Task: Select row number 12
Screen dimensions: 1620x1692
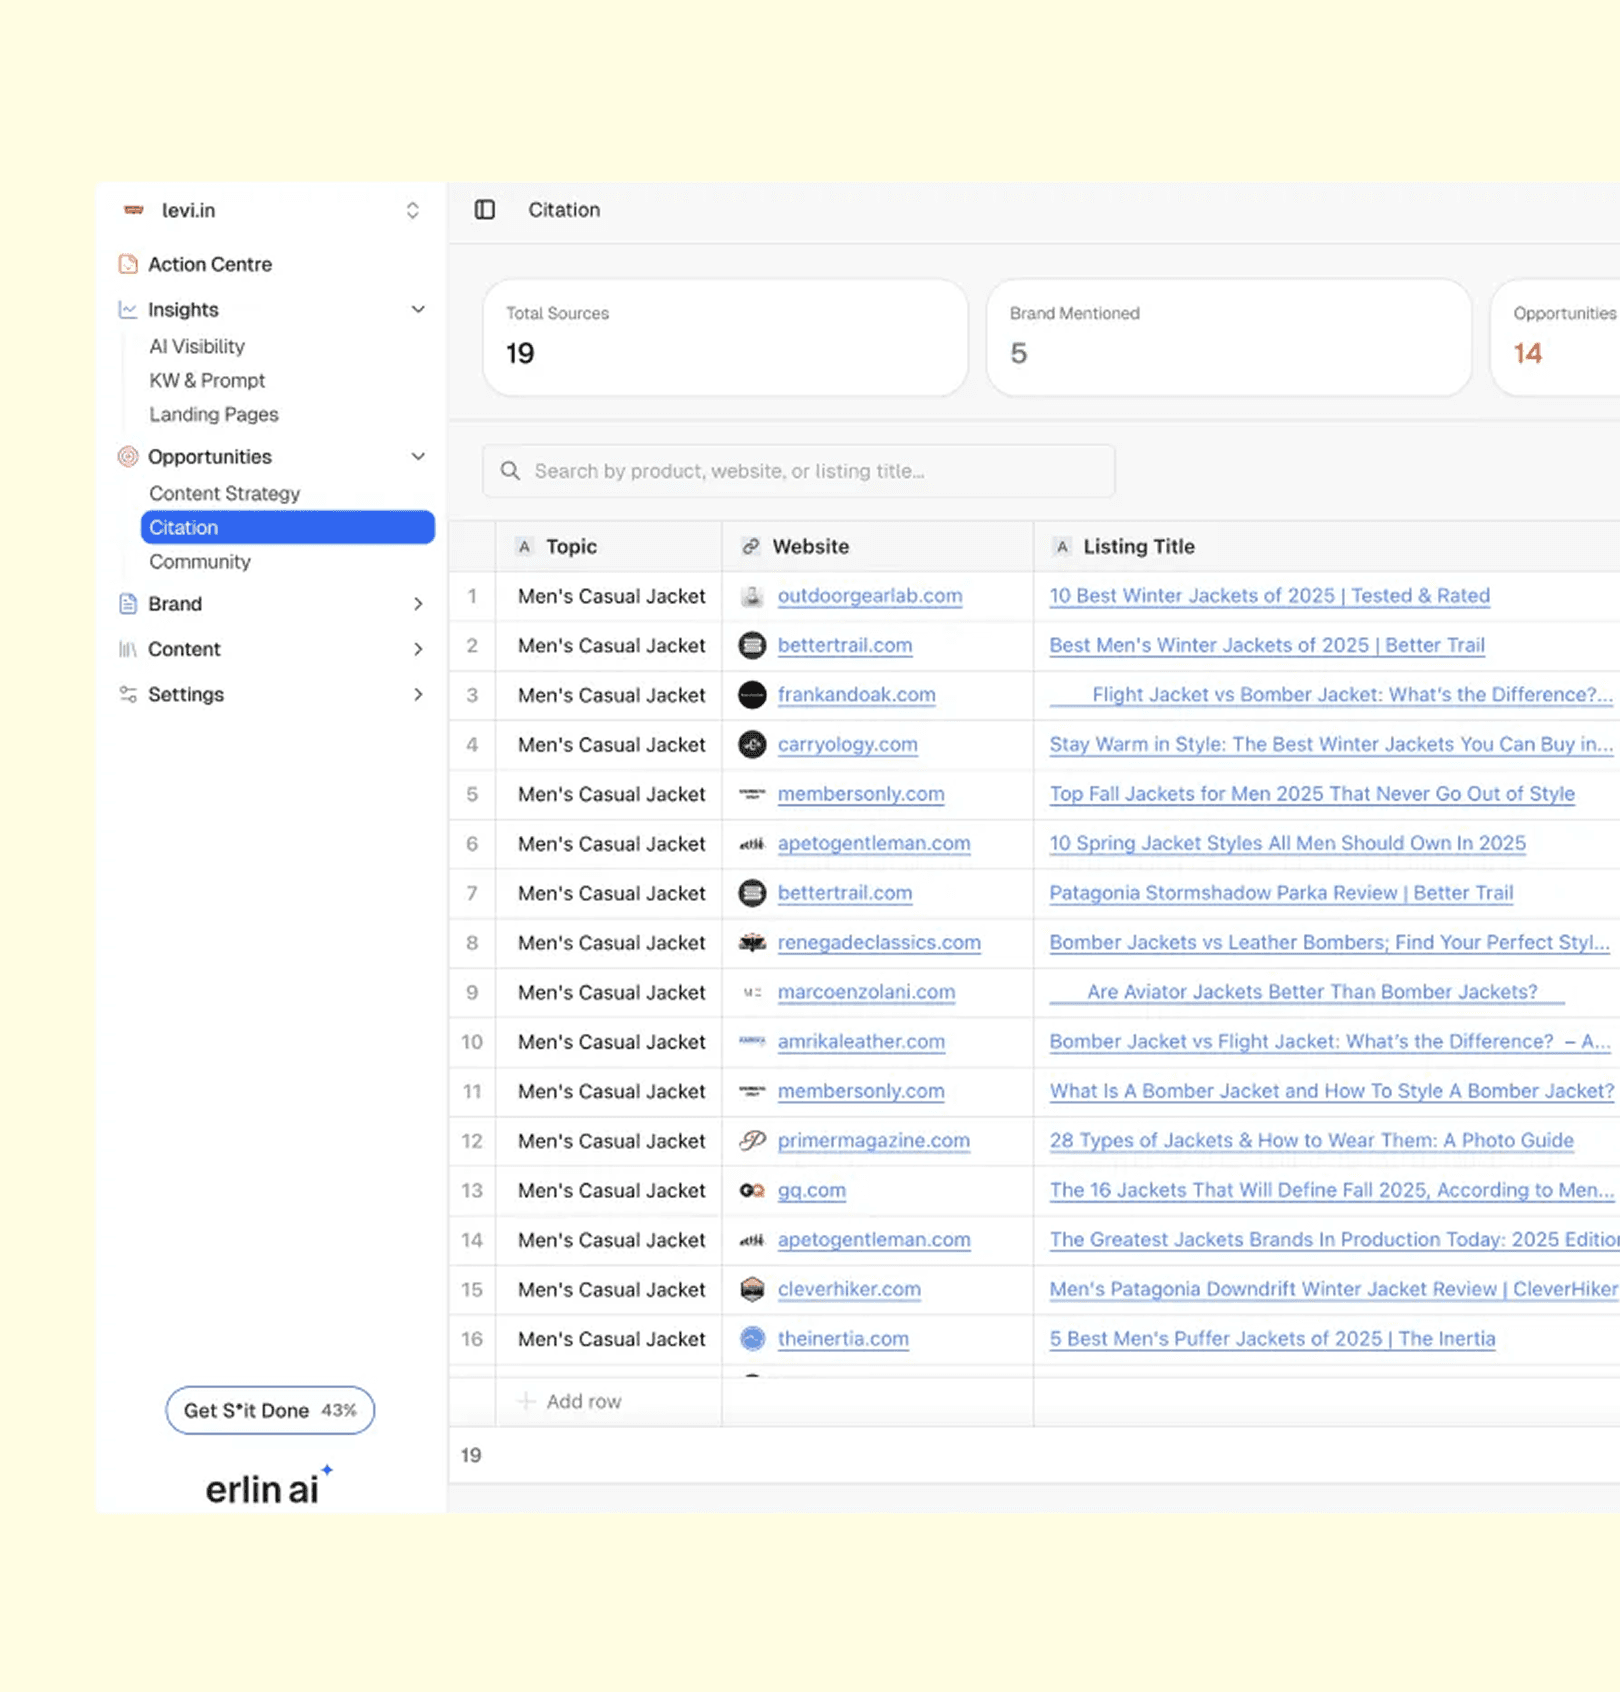Action: (472, 1141)
